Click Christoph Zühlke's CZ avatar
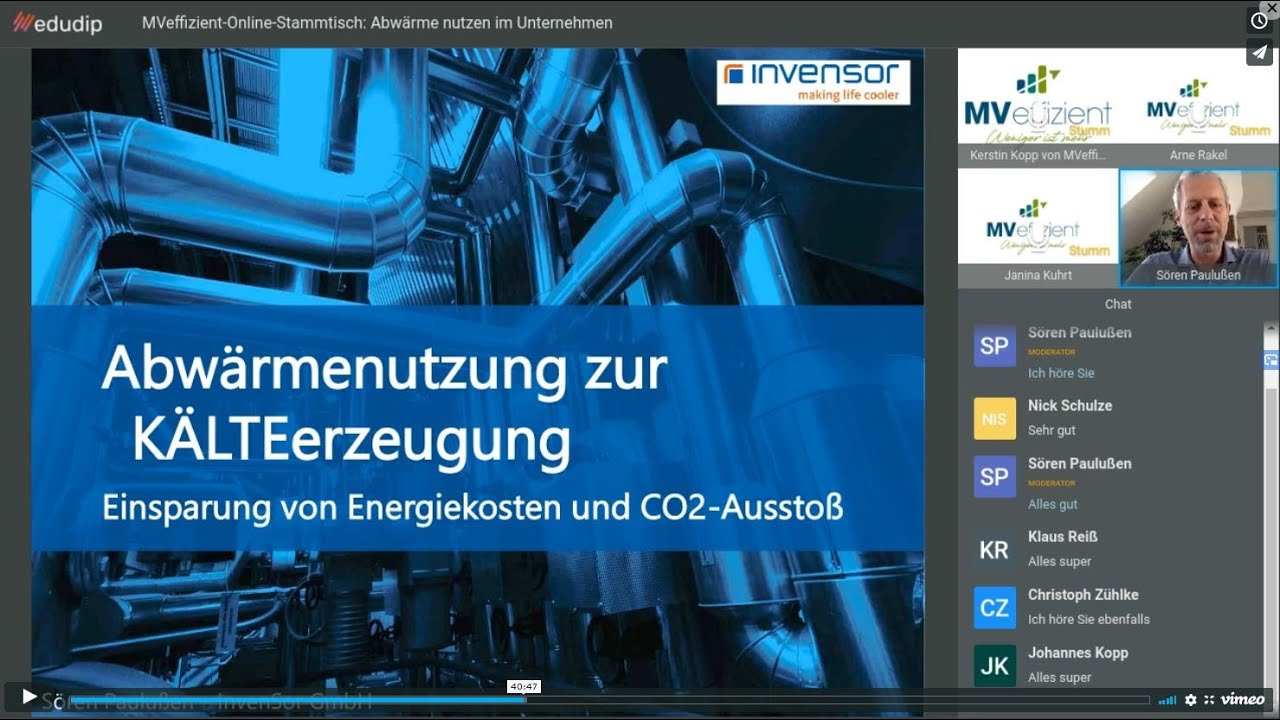Screen dimensions: 1280x720 994,608
